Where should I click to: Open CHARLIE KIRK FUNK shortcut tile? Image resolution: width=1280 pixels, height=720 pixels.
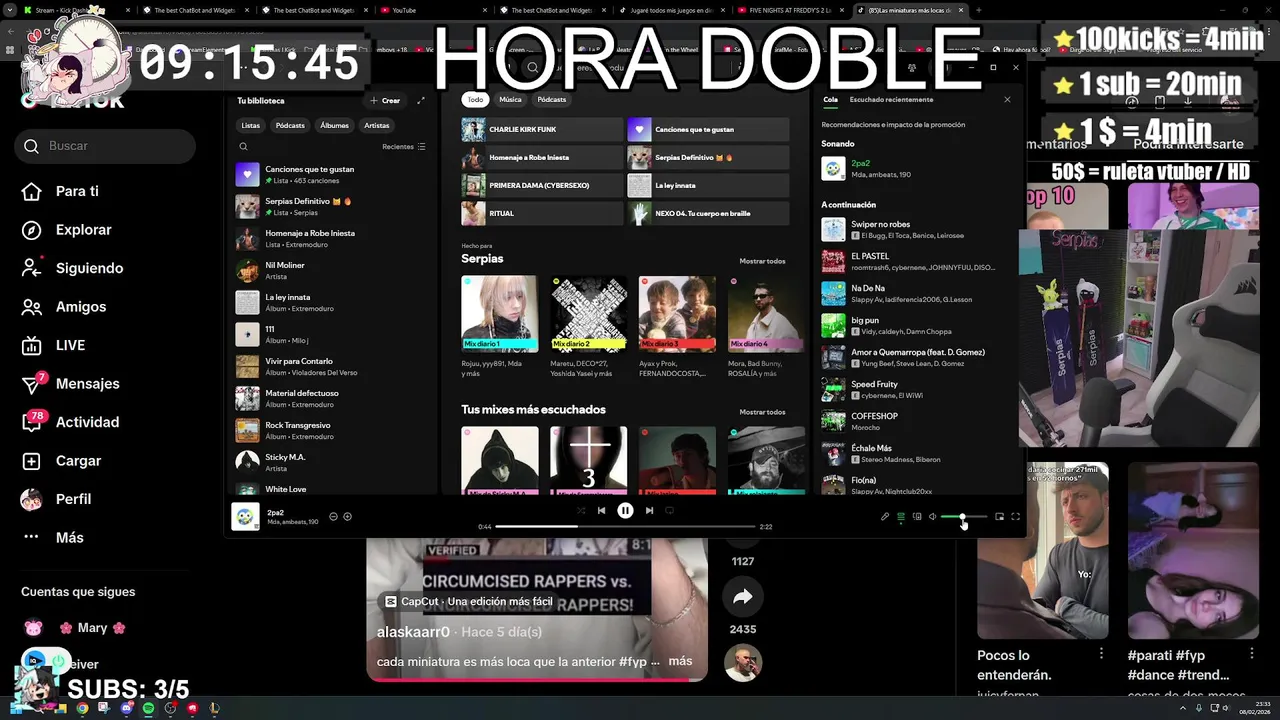pos(542,129)
